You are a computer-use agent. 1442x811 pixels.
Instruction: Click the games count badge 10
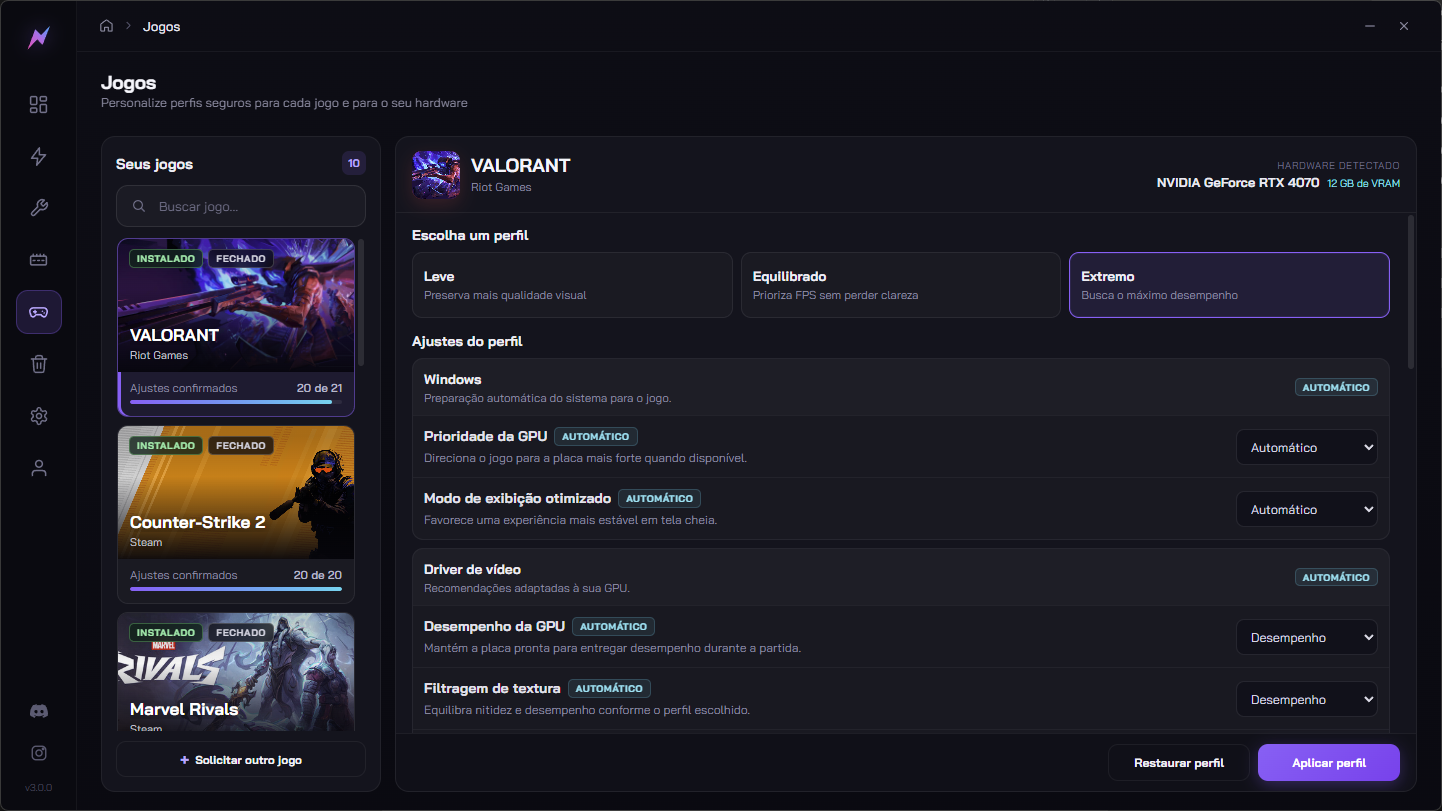tap(354, 163)
